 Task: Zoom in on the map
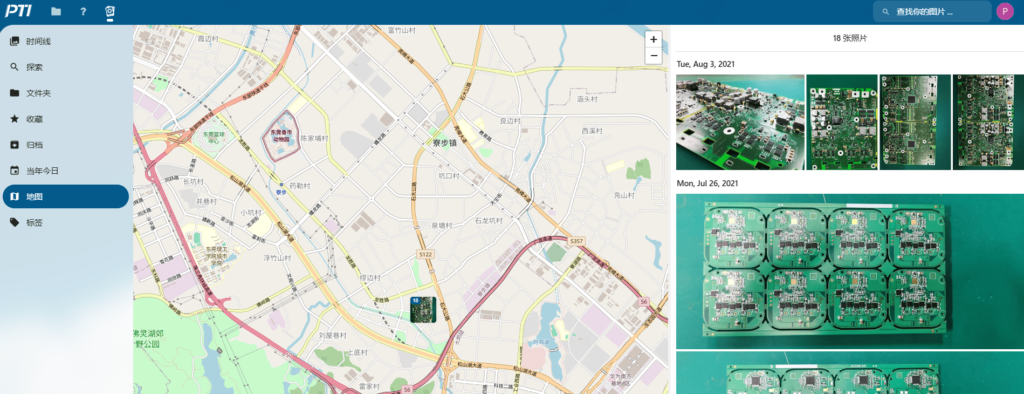coord(653,39)
